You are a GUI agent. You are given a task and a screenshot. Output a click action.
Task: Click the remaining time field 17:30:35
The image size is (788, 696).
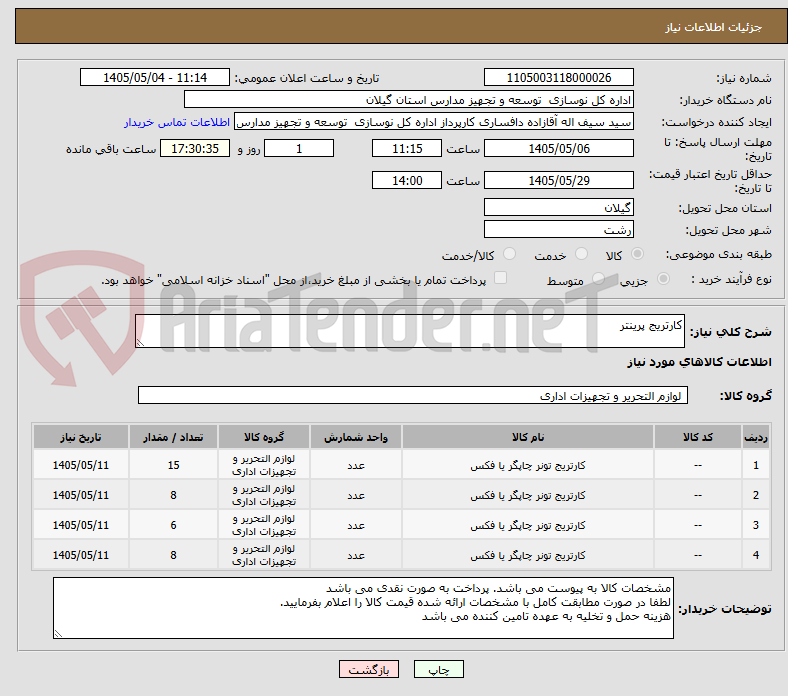click(195, 149)
